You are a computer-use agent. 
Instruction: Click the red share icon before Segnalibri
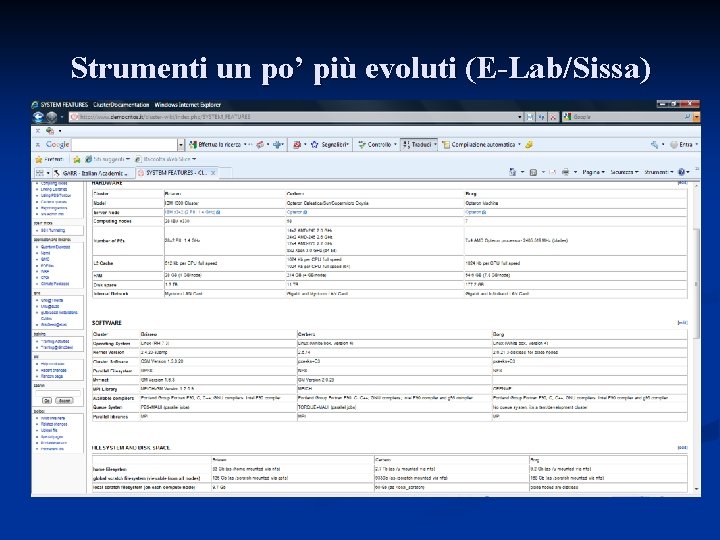(x=297, y=145)
